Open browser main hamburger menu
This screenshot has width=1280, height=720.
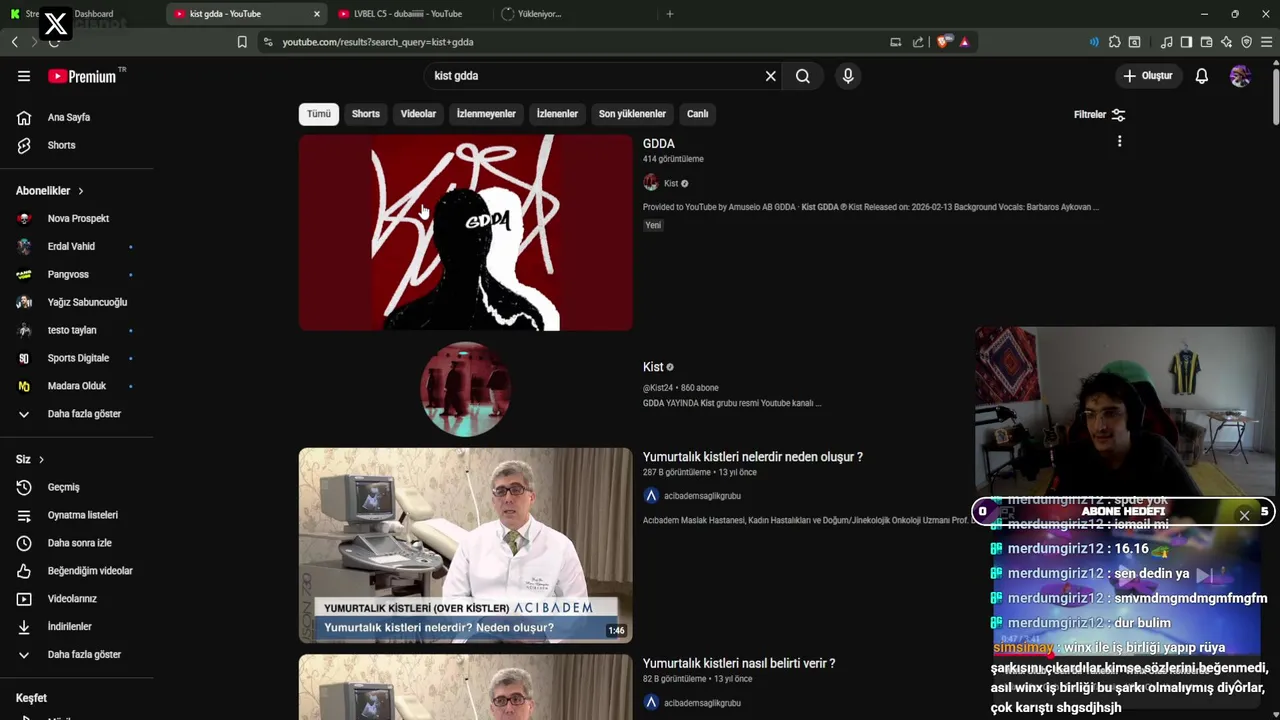tap(1266, 42)
